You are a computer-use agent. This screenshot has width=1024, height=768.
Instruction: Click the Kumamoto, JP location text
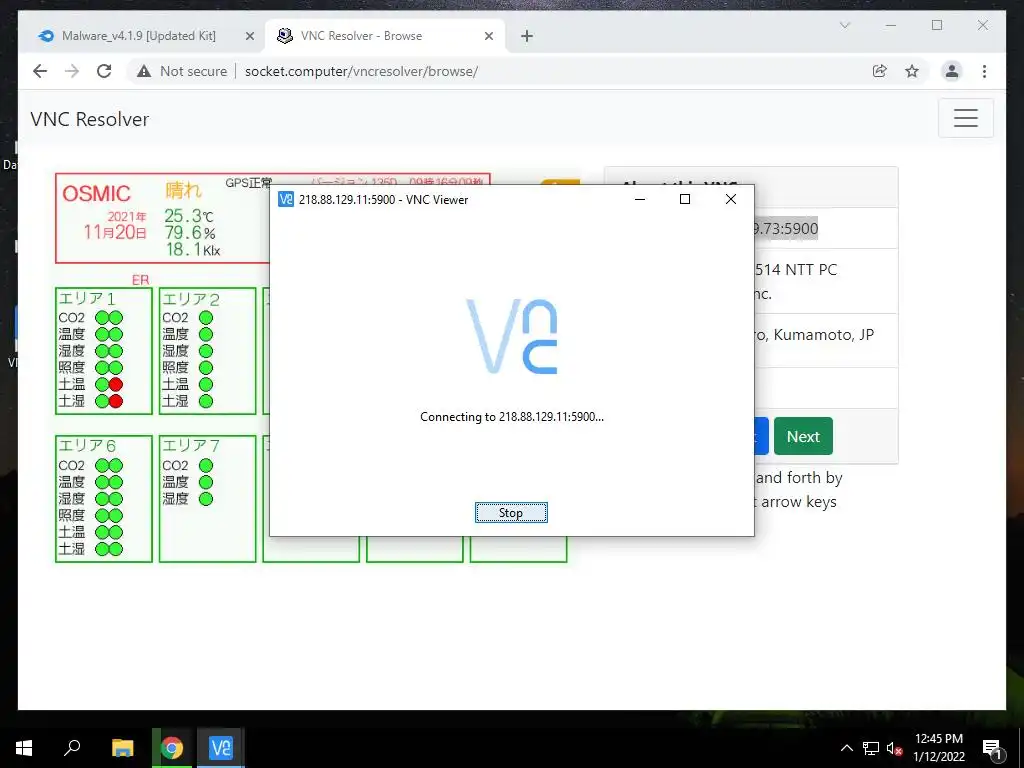click(x=814, y=335)
